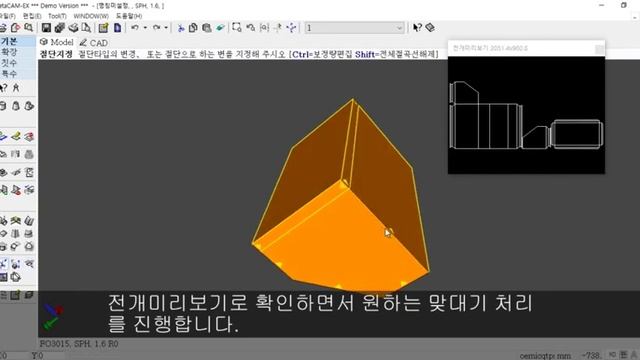Click the blue new document icon
Image resolution: width=640 pixels, height=360 pixels.
117,28
